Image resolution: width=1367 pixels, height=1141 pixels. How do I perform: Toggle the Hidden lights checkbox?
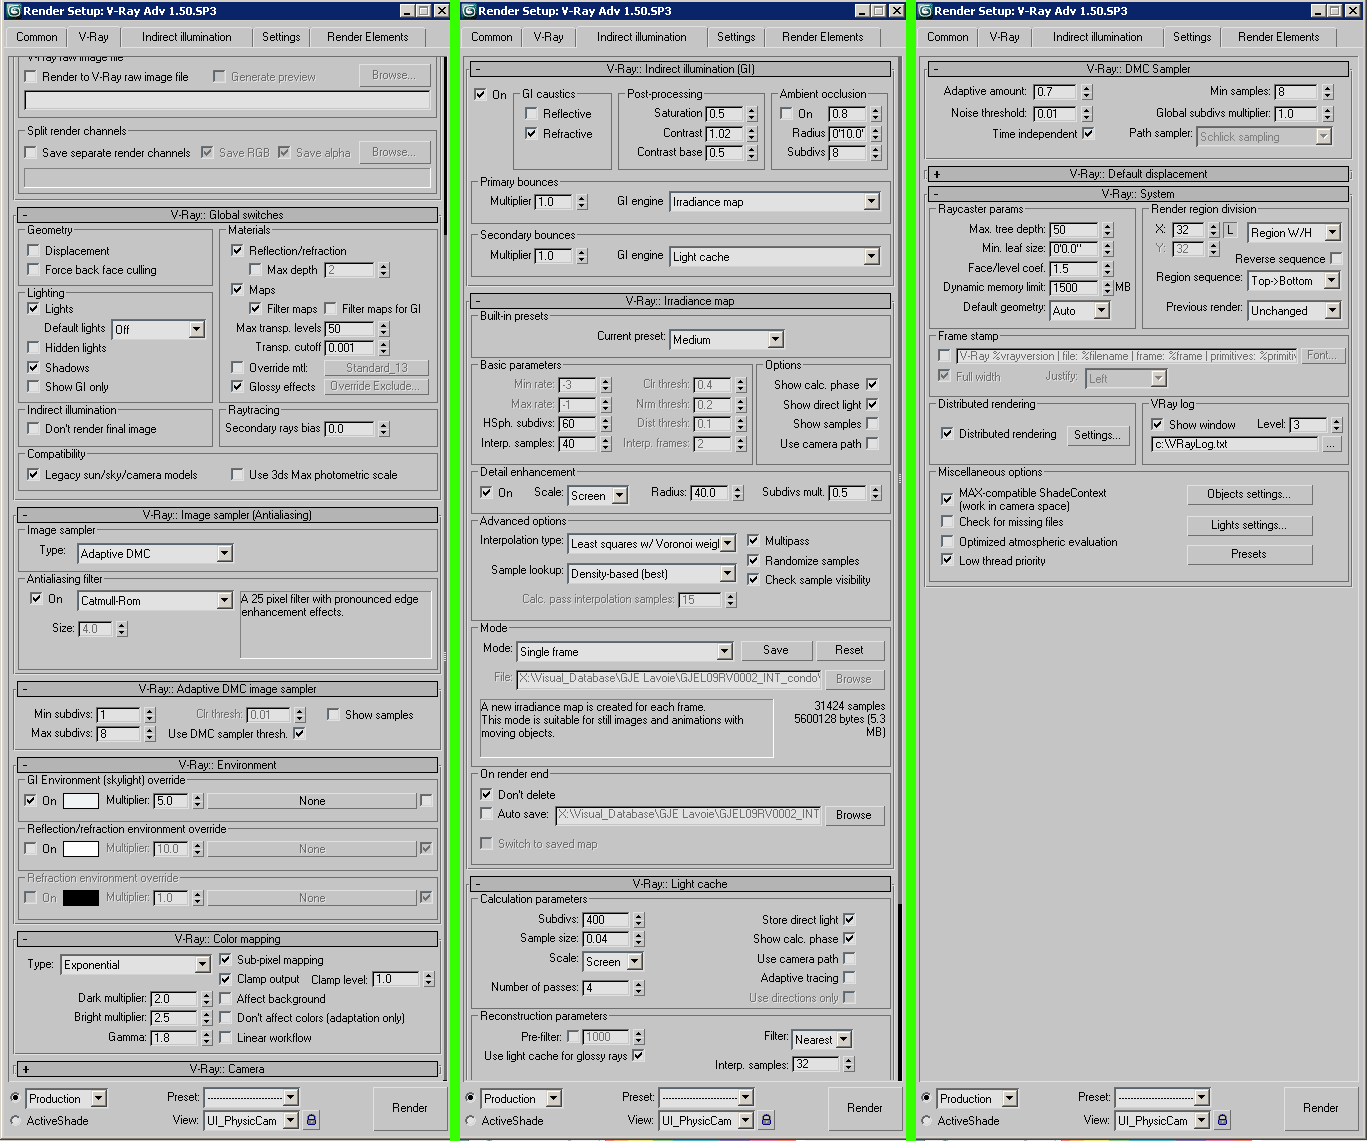(x=33, y=348)
